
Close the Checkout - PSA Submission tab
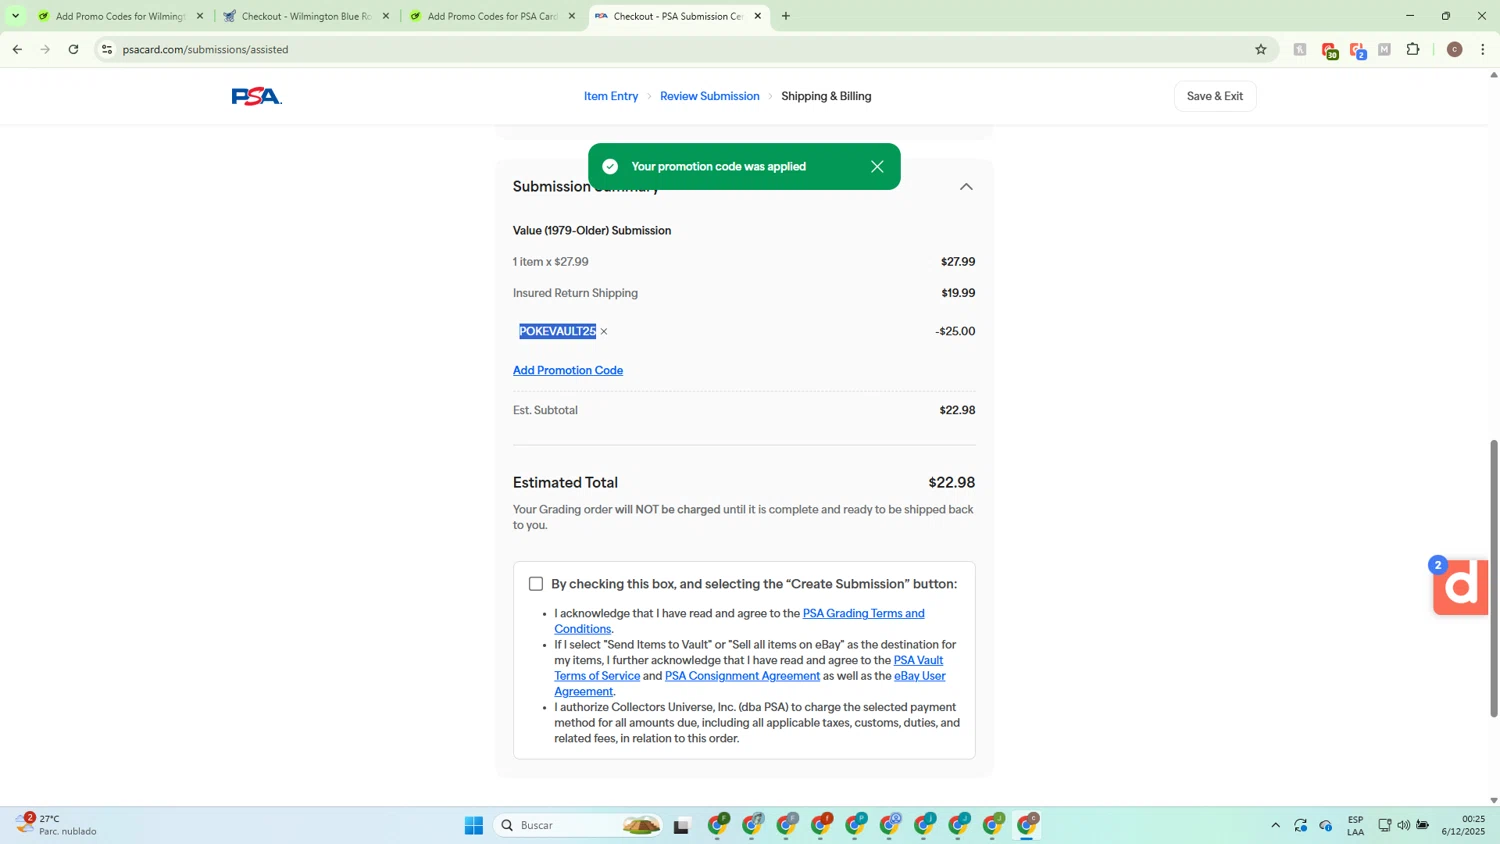[758, 16]
